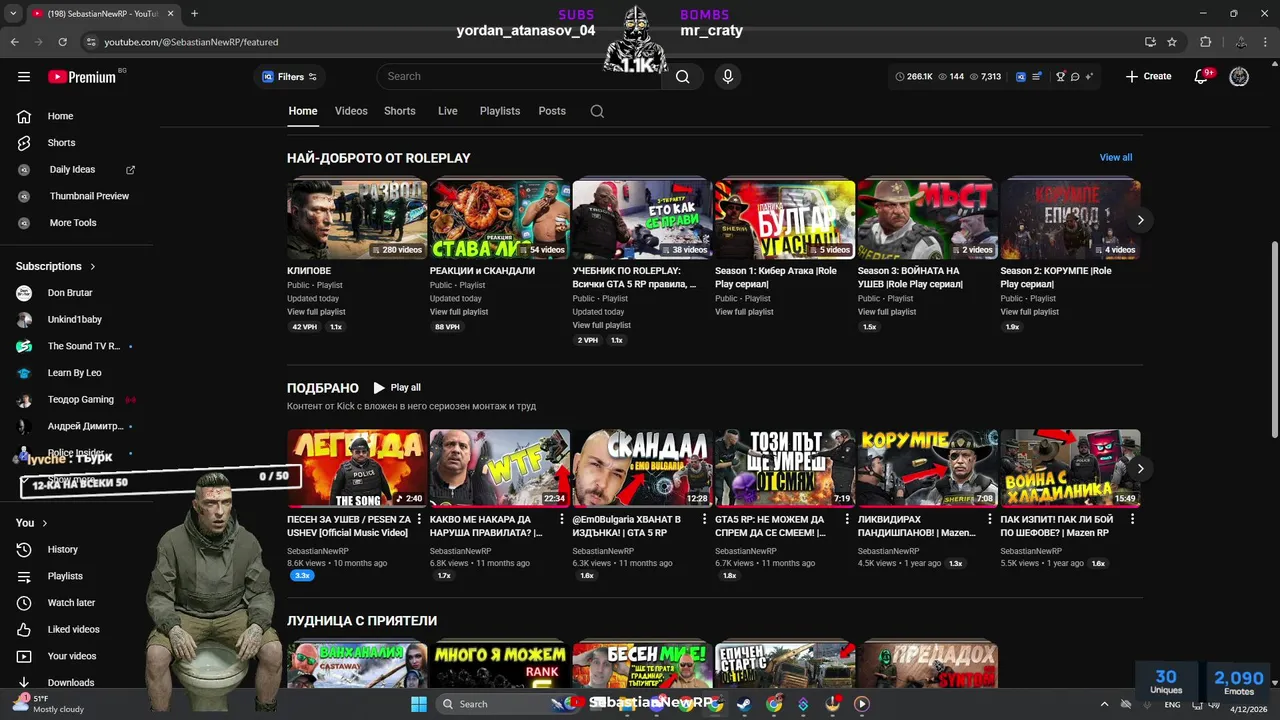Open the YouTube hamburger guide menu

[24, 77]
